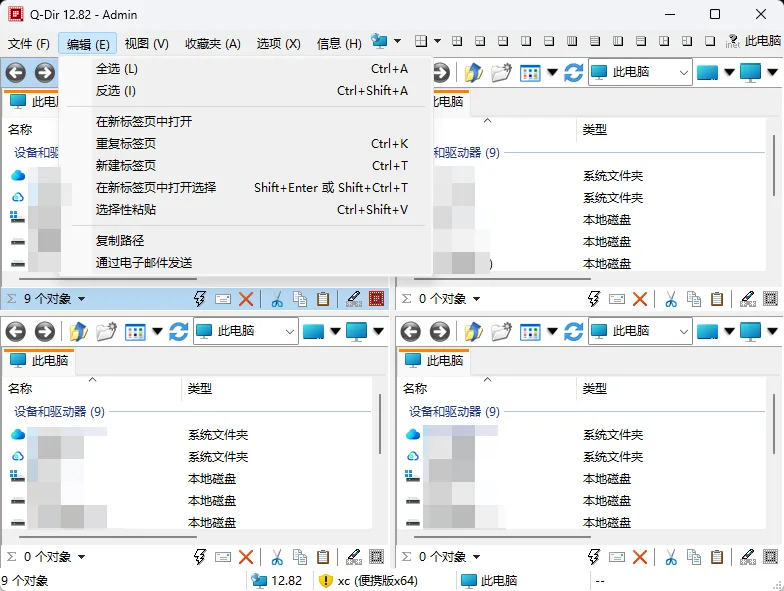Open the 文件 (F) menu

coord(28,44)
